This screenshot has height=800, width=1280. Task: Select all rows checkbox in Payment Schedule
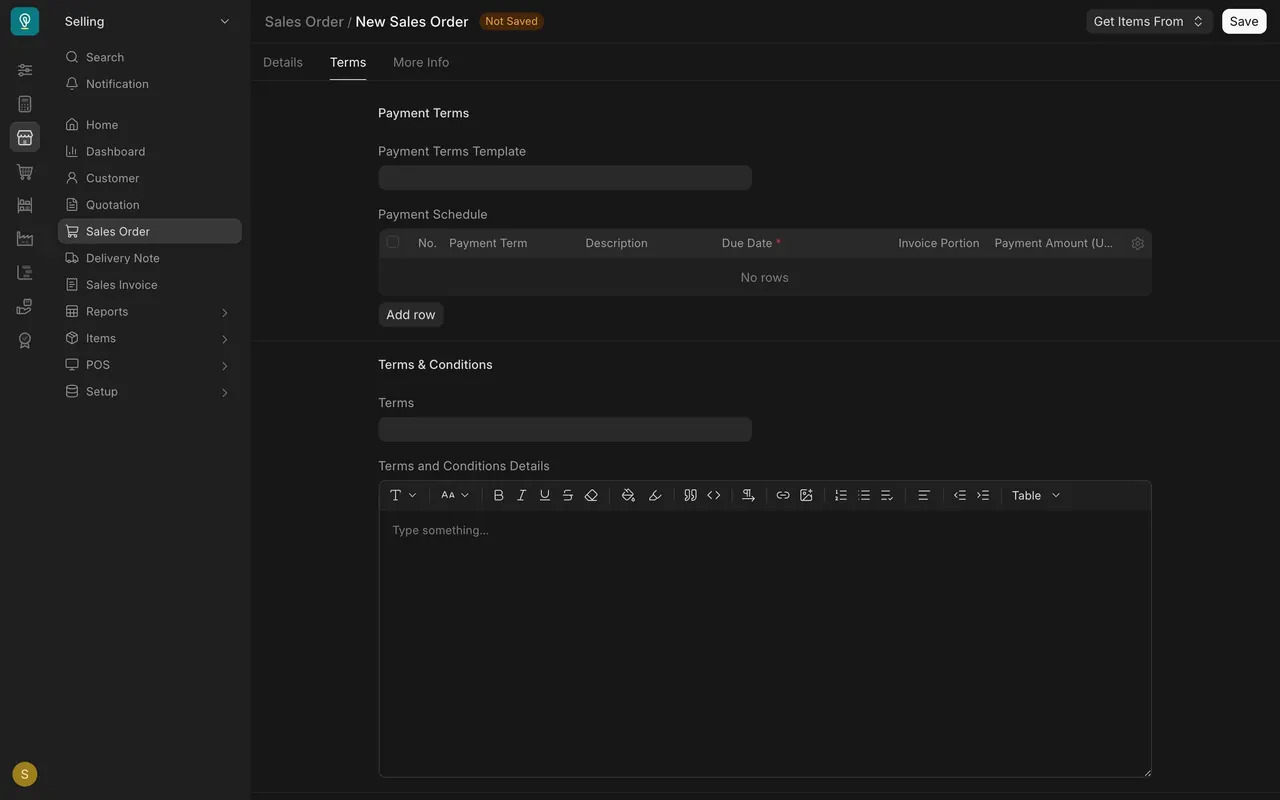point(393,242)
